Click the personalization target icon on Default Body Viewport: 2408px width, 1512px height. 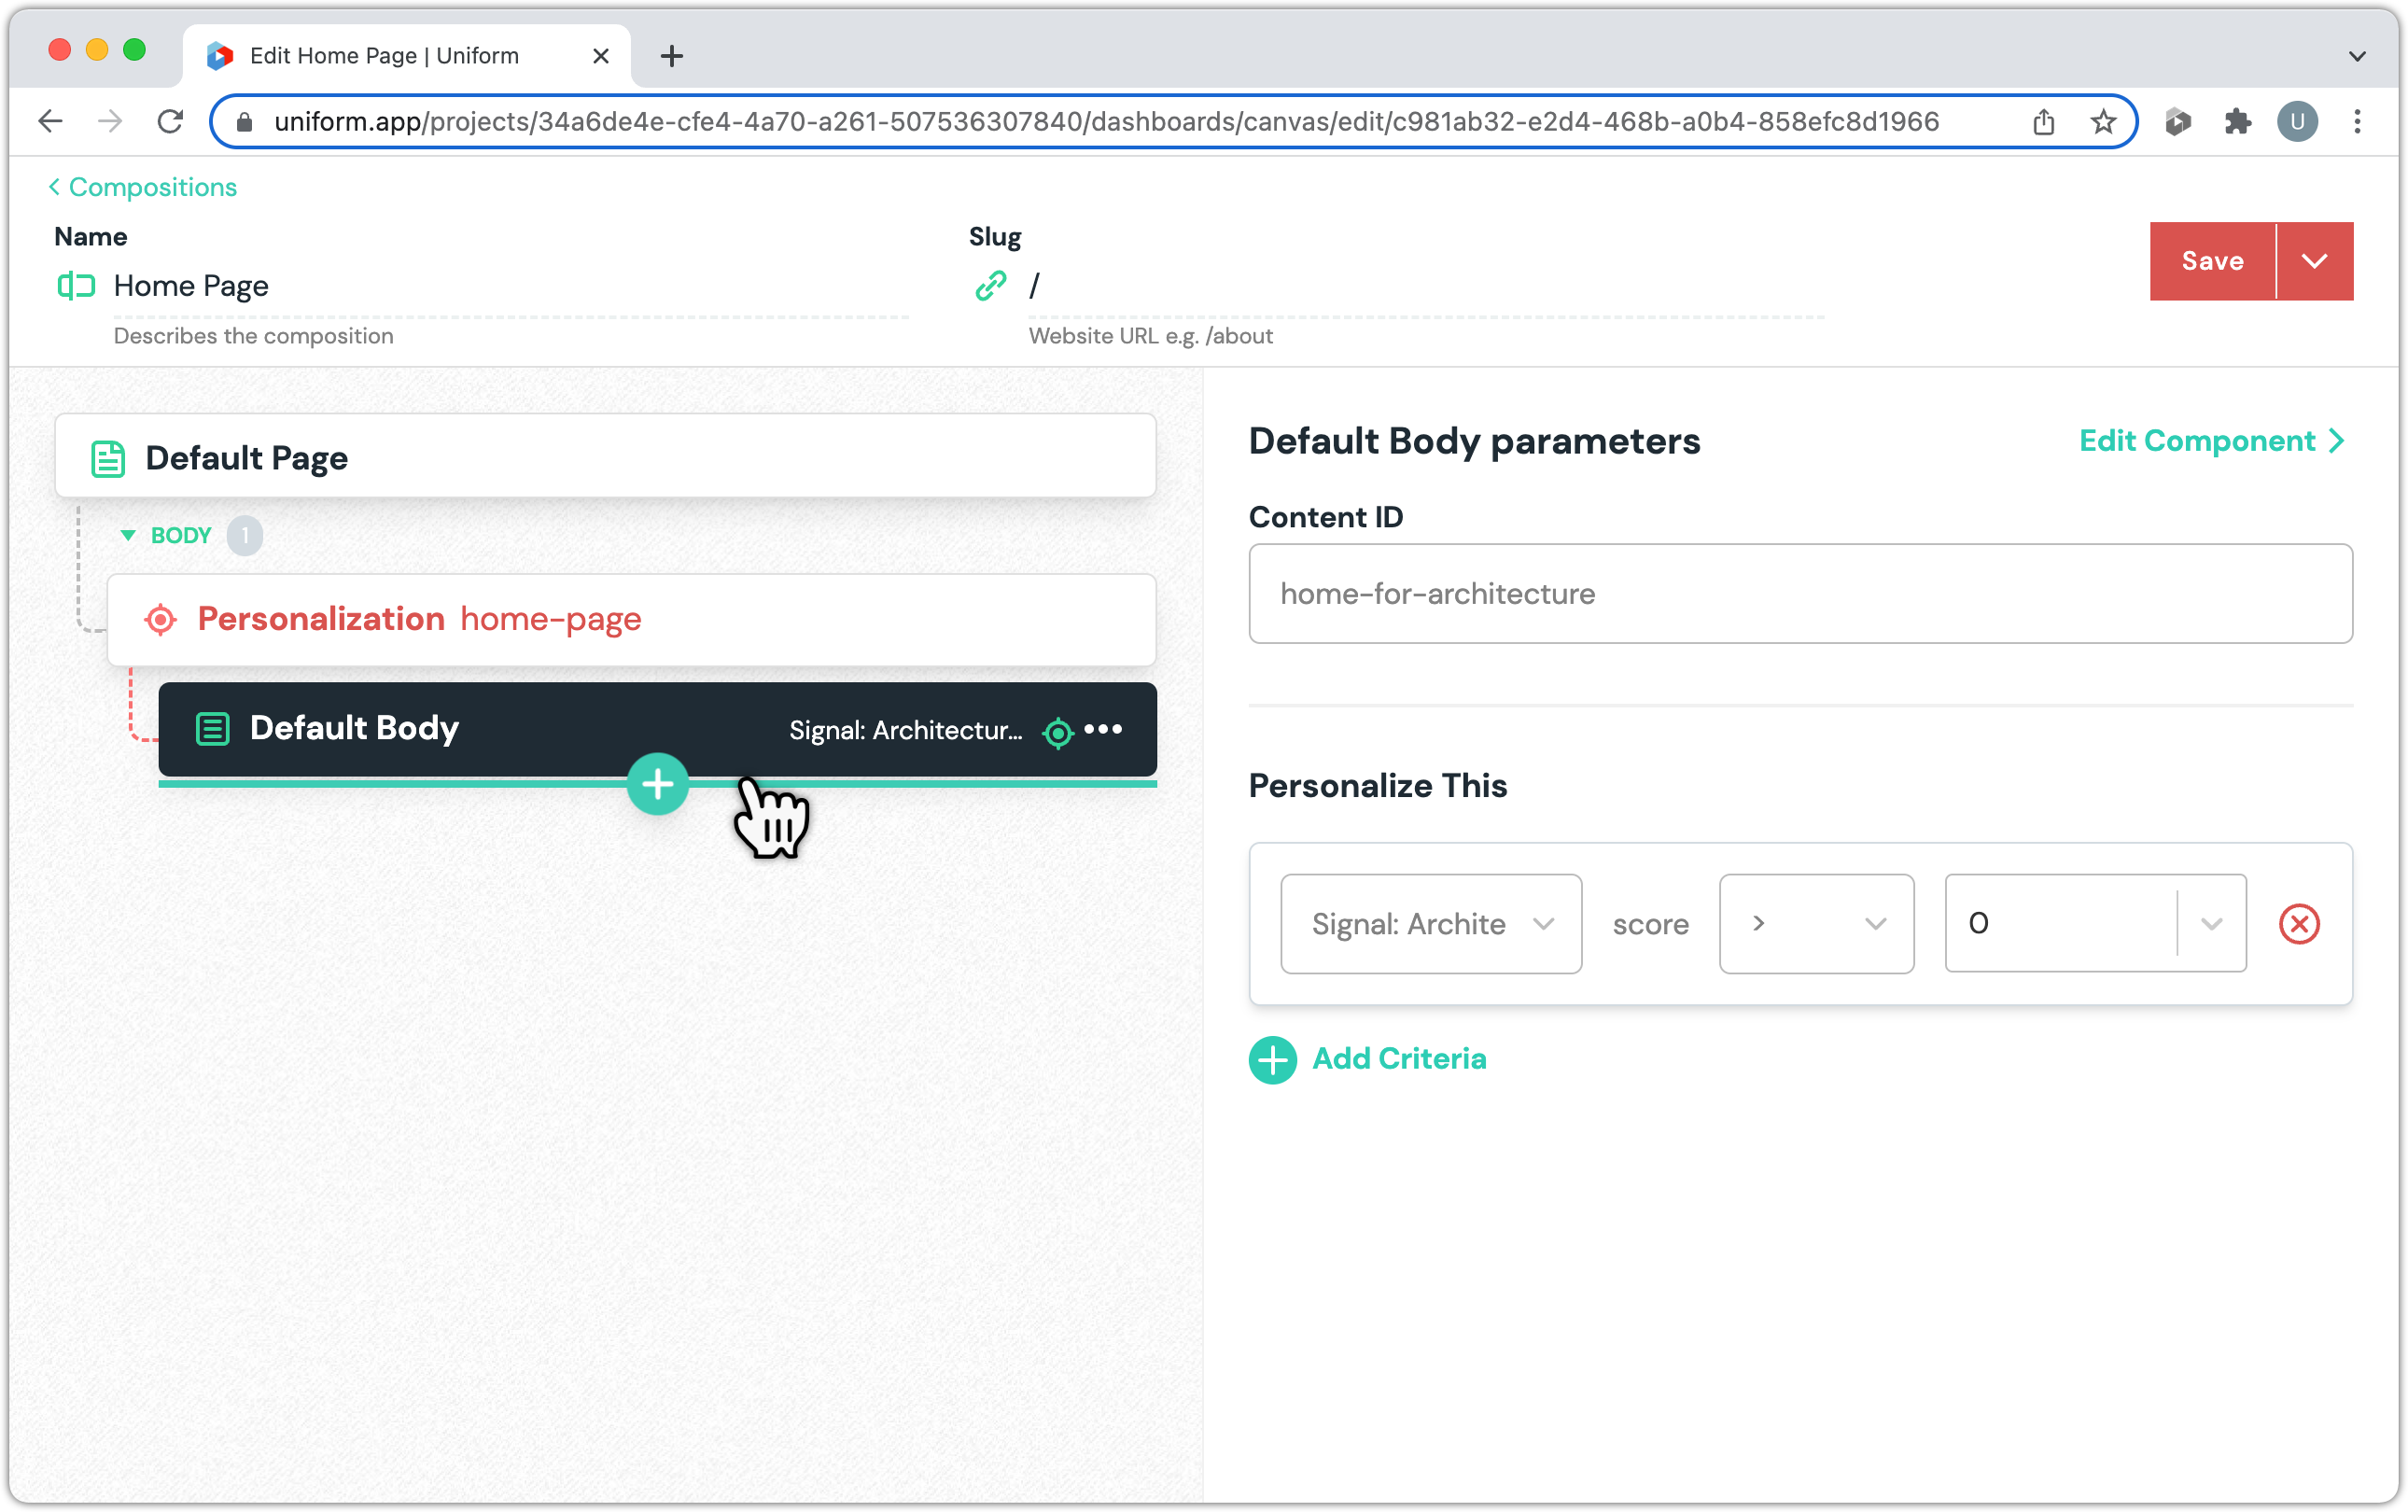pyautogui.click(x=1057, y=732)
